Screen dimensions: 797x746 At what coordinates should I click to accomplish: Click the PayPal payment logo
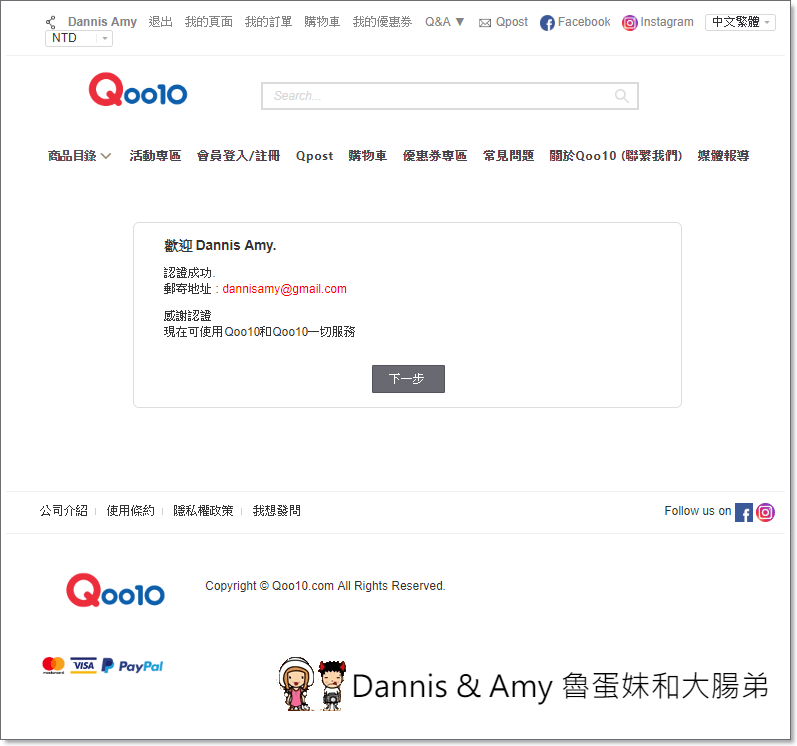pyautogui.click(x=132, y=666)
